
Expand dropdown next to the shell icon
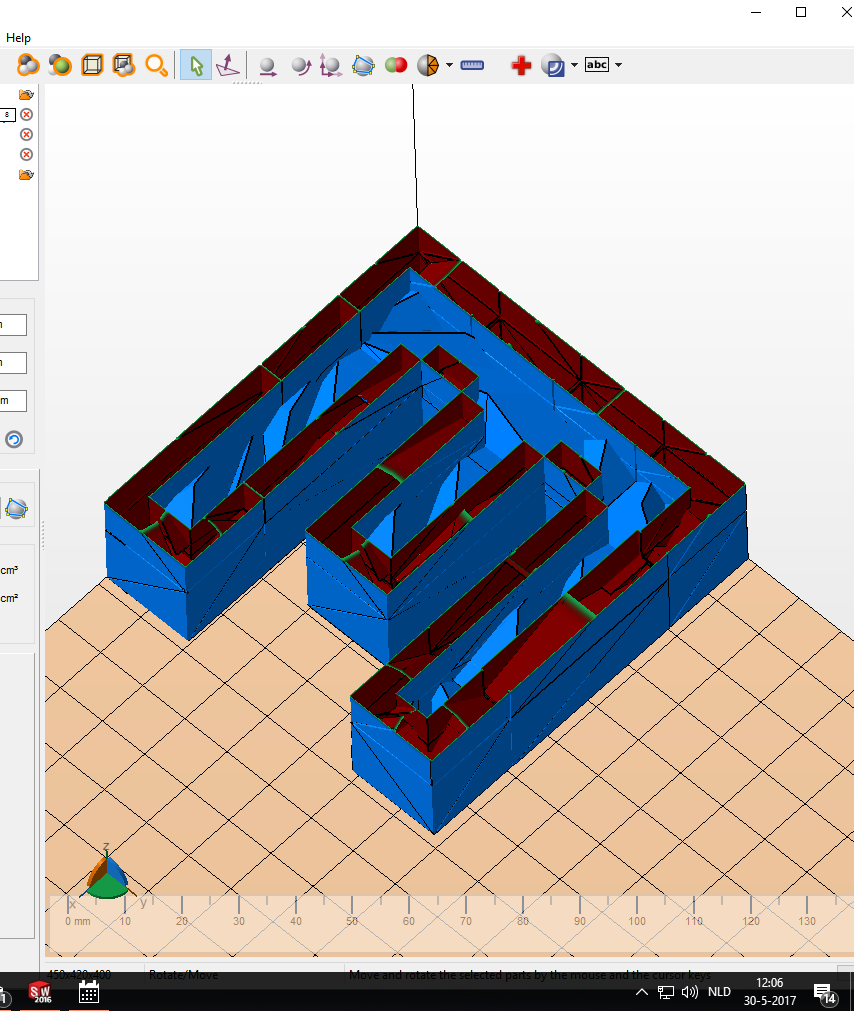[x=574, y=66]
